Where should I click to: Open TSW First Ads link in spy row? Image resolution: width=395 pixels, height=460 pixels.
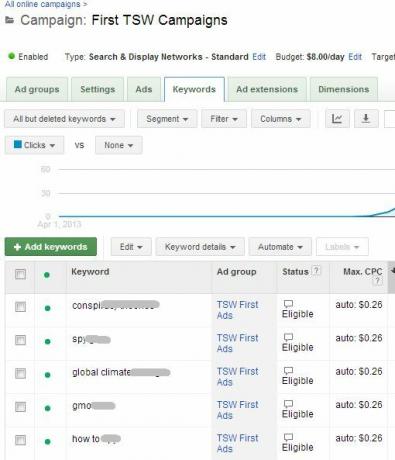[x=238, y=343]
